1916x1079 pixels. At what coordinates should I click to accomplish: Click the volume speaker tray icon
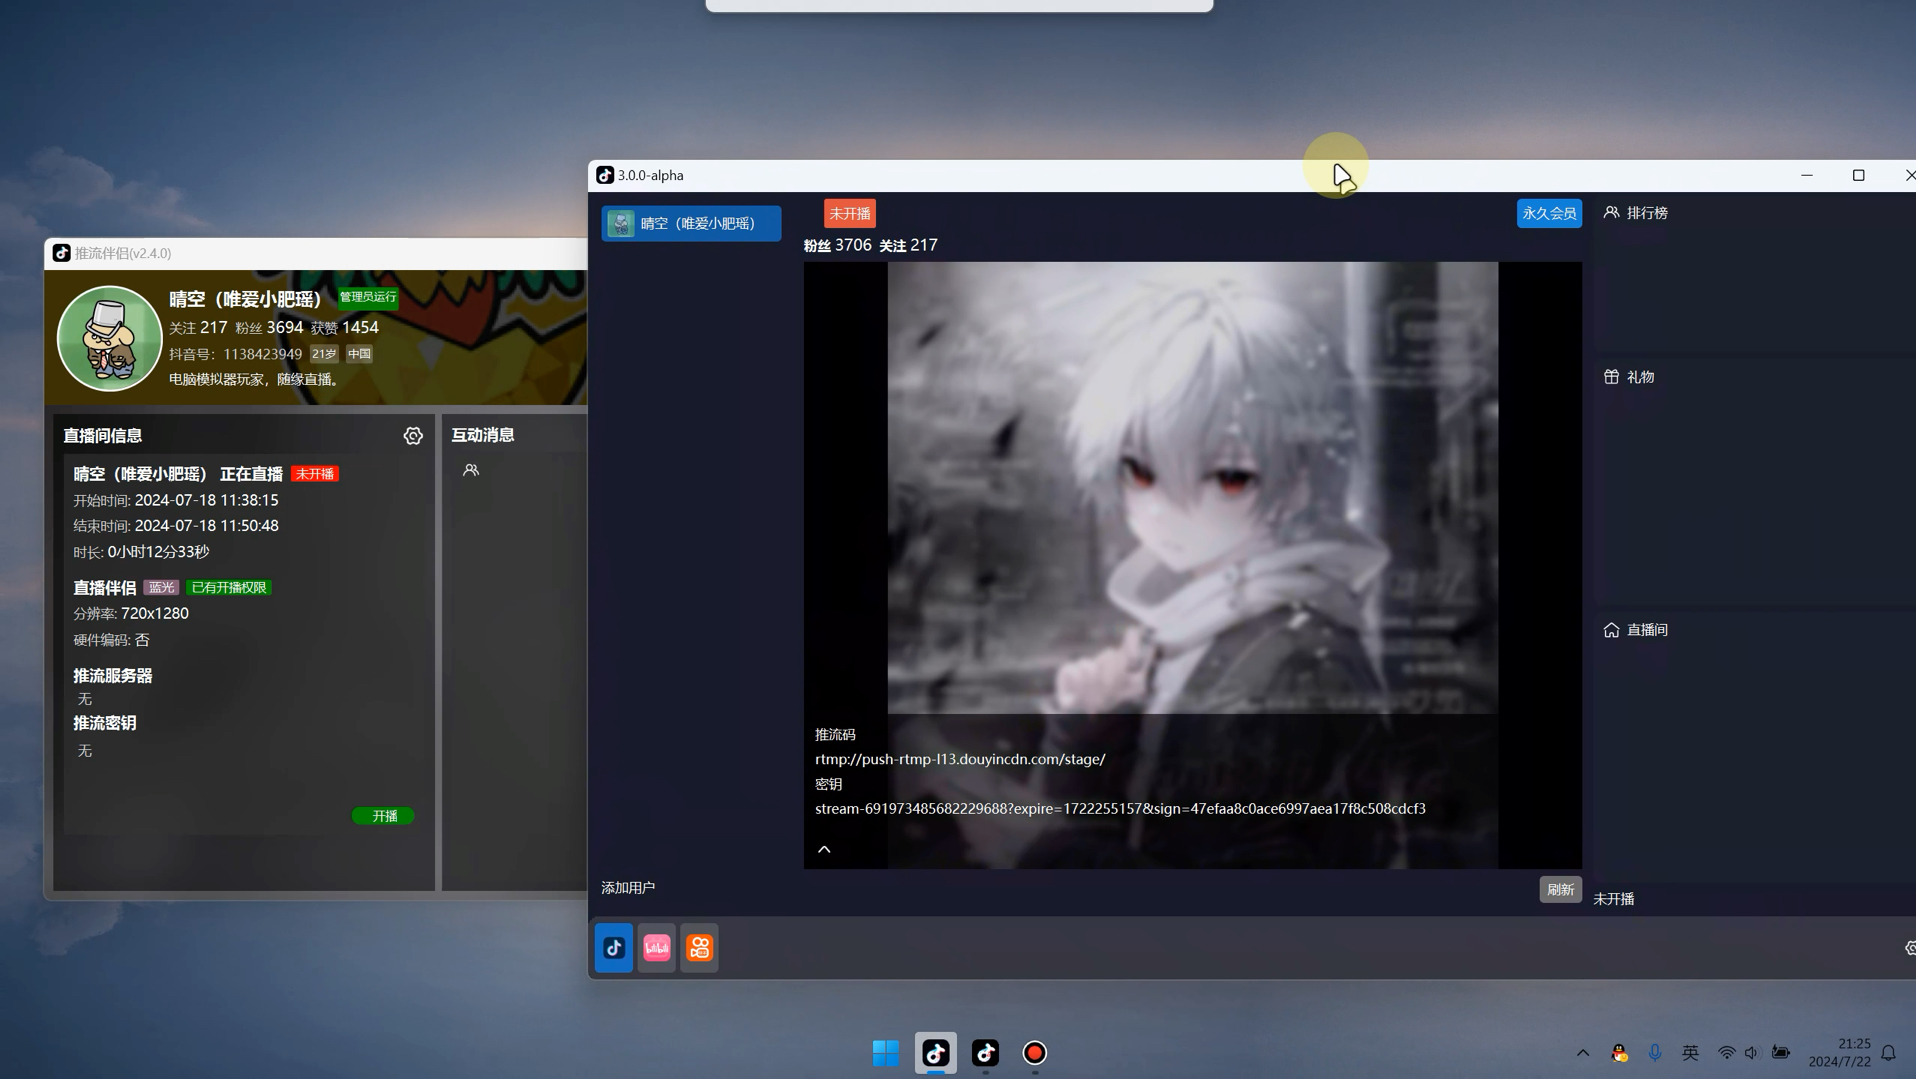(x=1752, y=1053)
